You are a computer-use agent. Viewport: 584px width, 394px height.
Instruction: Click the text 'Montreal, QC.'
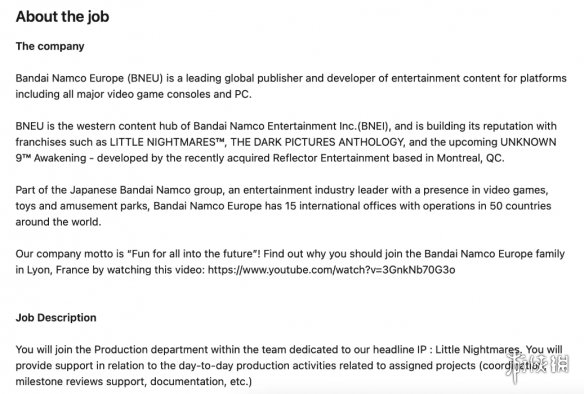tap(470, 158)
